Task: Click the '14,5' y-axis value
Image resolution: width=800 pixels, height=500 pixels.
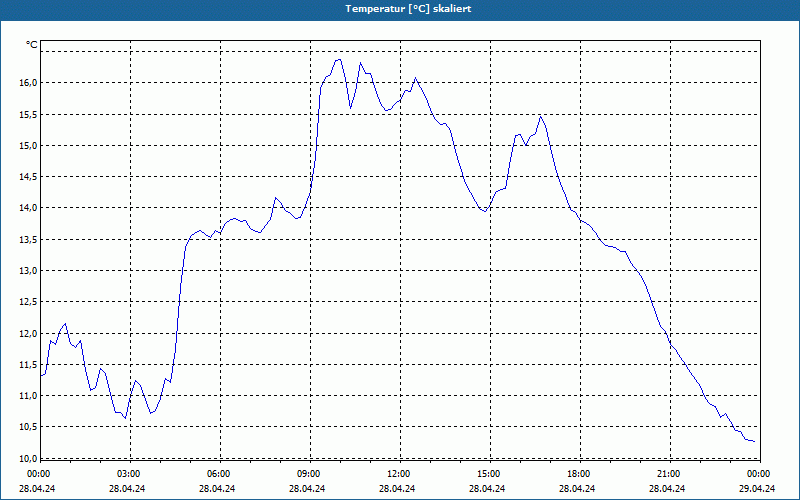Action: [29, 177]
